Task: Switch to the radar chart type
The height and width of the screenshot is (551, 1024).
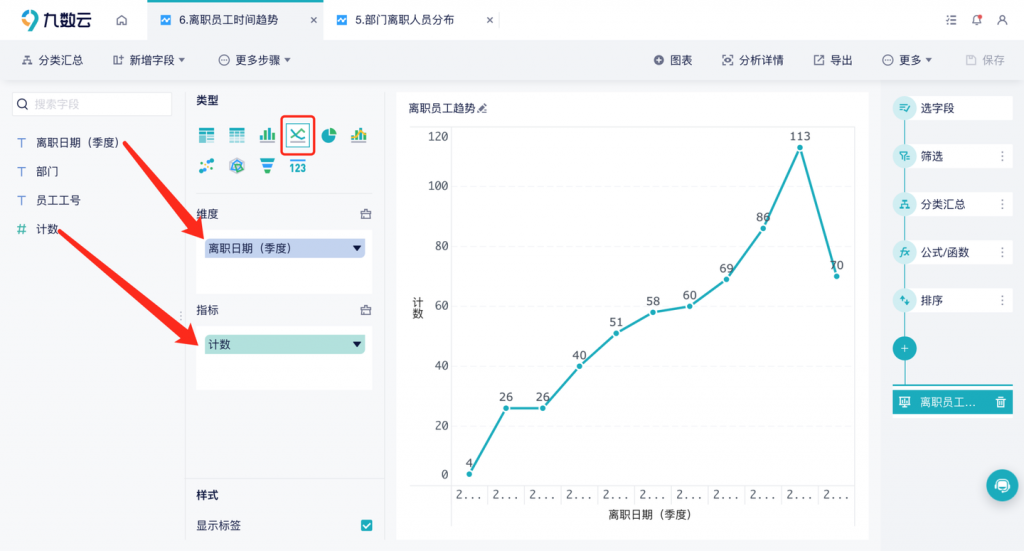Action: coord(237,166)
